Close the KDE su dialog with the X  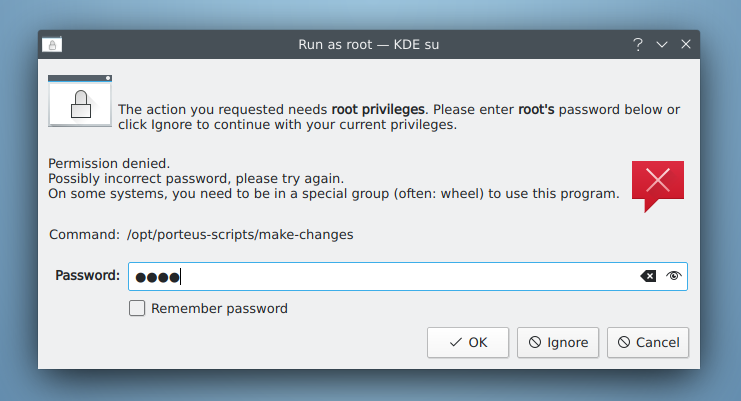(686, 44)
